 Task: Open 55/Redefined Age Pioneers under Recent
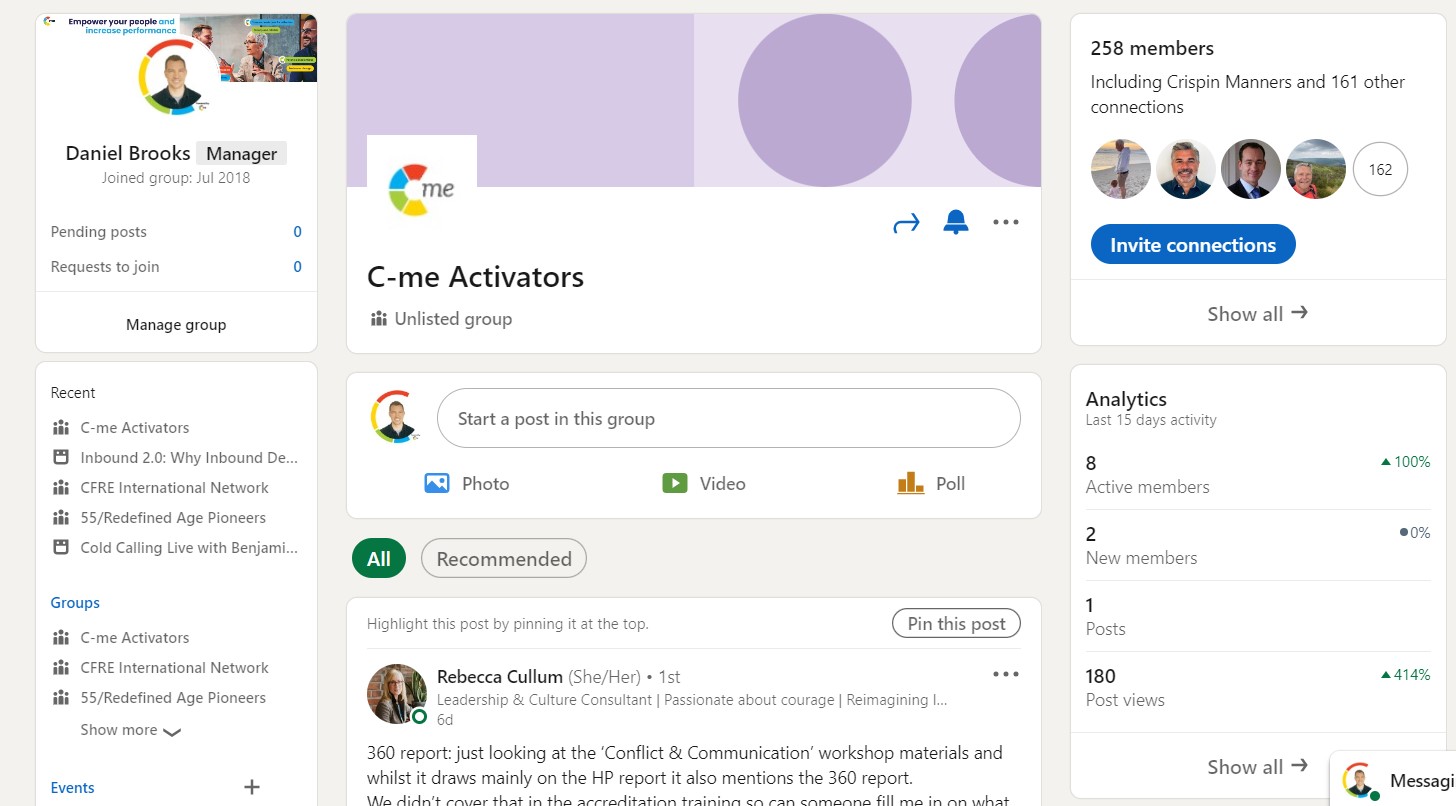173,517
